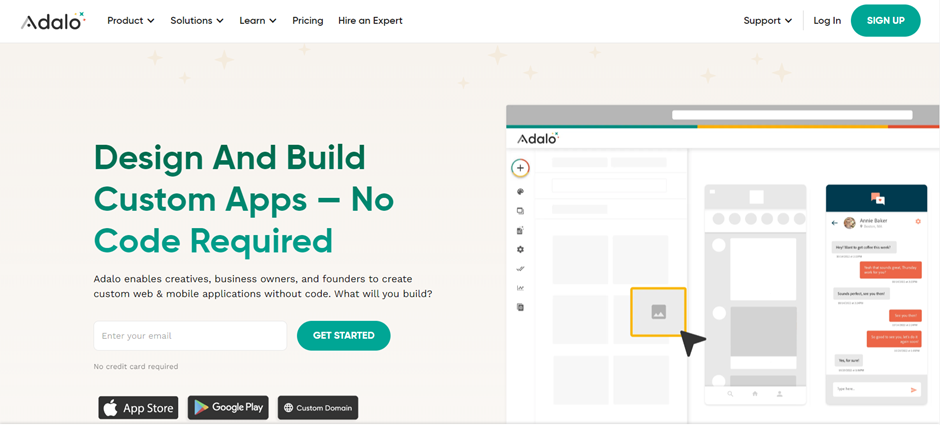
Task: Focus the Type here message field
Action: pyautogui.click(x=876, y=389)
